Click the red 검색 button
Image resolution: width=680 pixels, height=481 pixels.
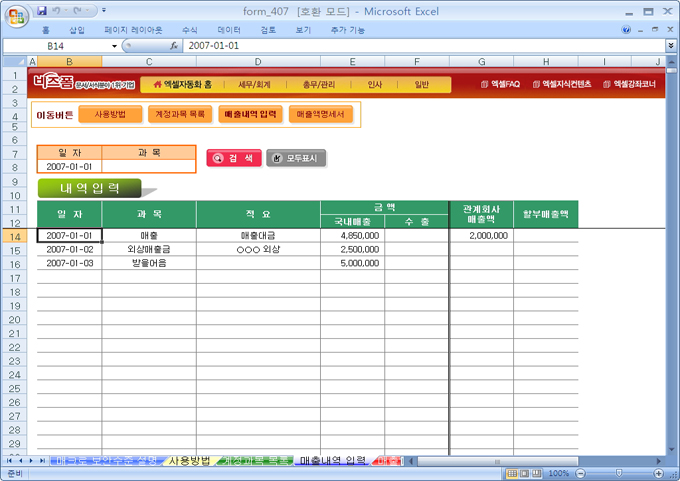(234, 158)
